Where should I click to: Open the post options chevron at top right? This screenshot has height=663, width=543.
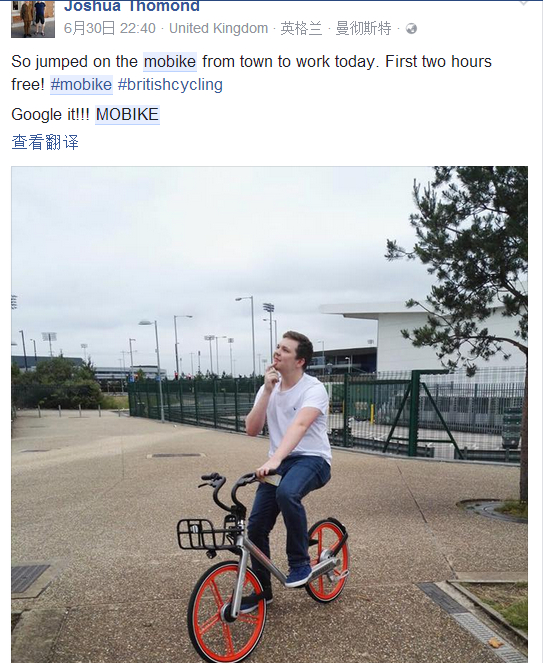524,3
